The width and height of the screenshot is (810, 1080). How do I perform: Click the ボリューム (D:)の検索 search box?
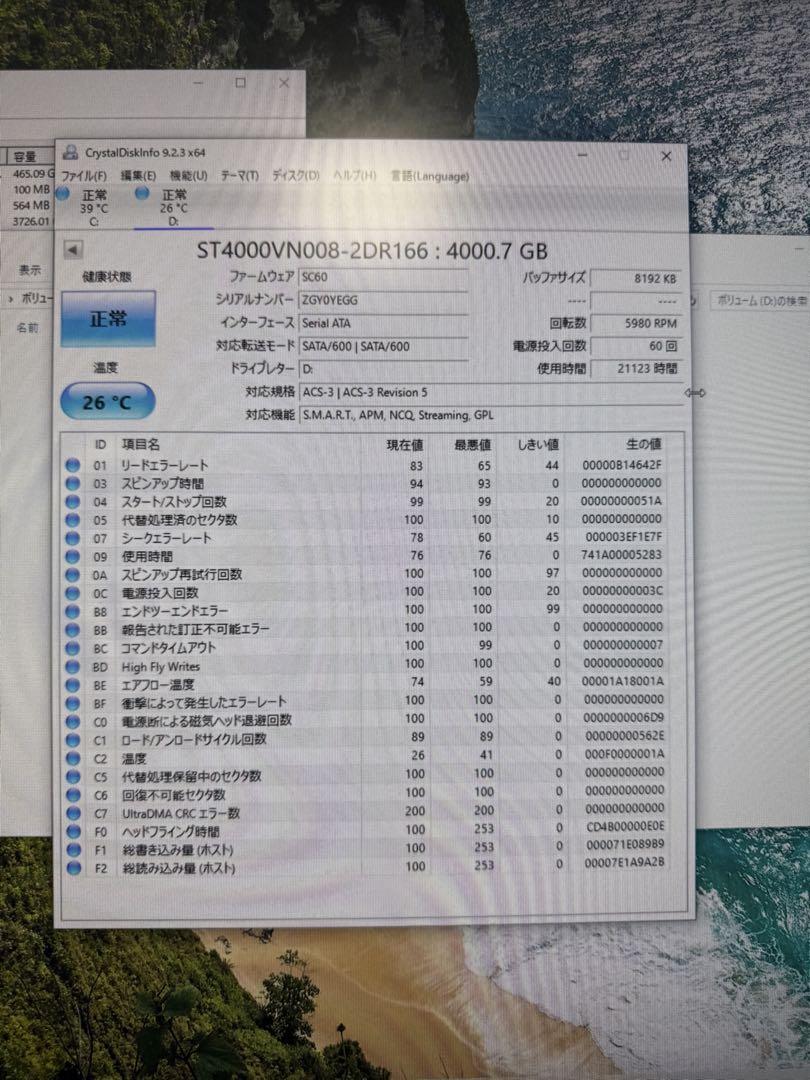(760, 300)
